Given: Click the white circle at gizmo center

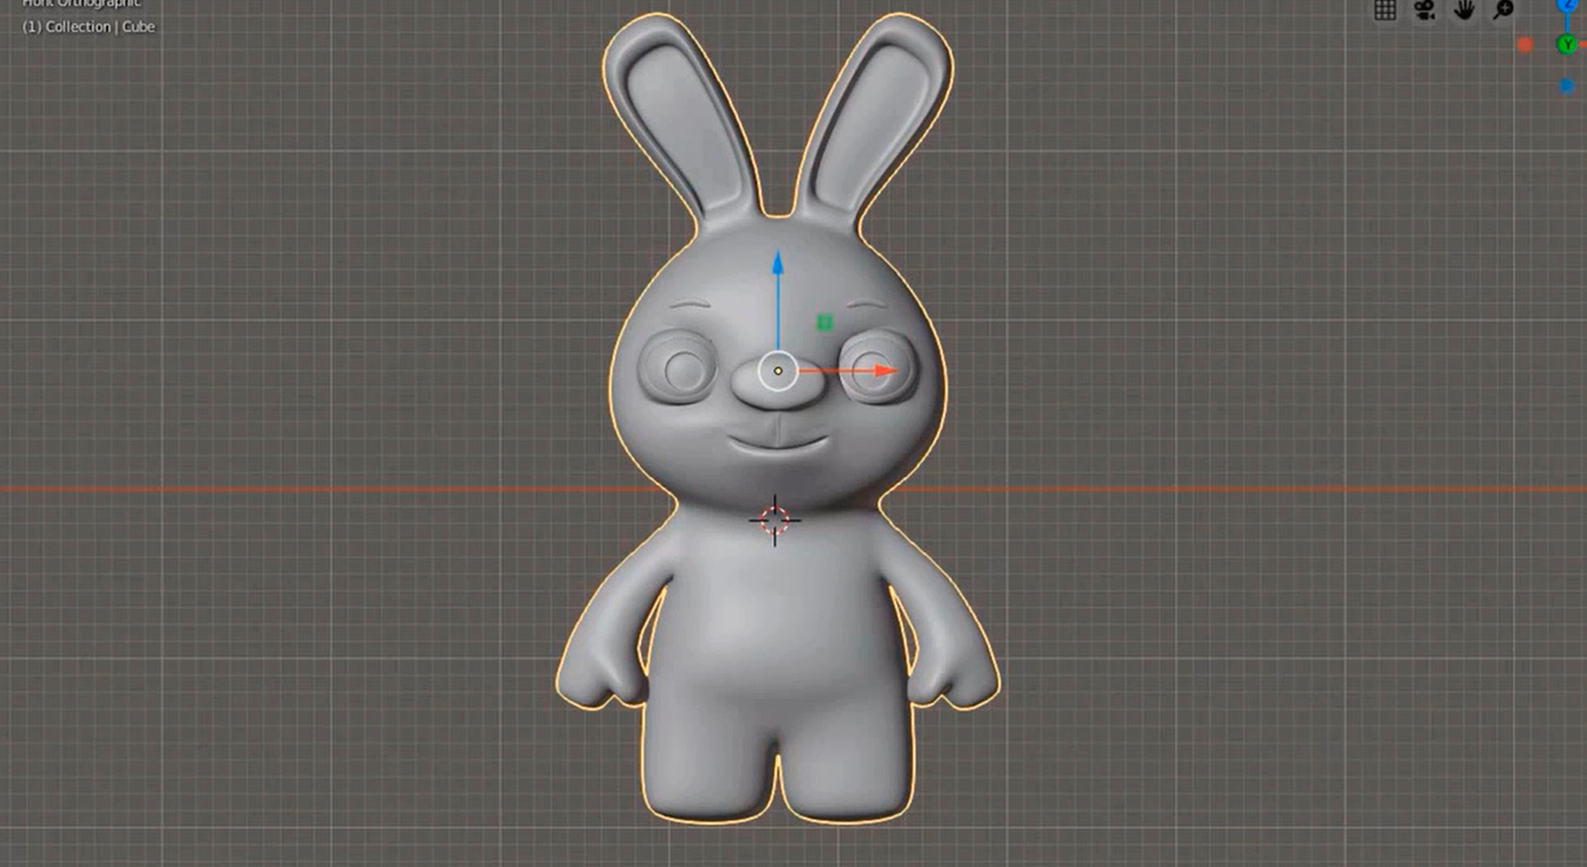Looking at the screenshot, I should [x=778, y=371].
